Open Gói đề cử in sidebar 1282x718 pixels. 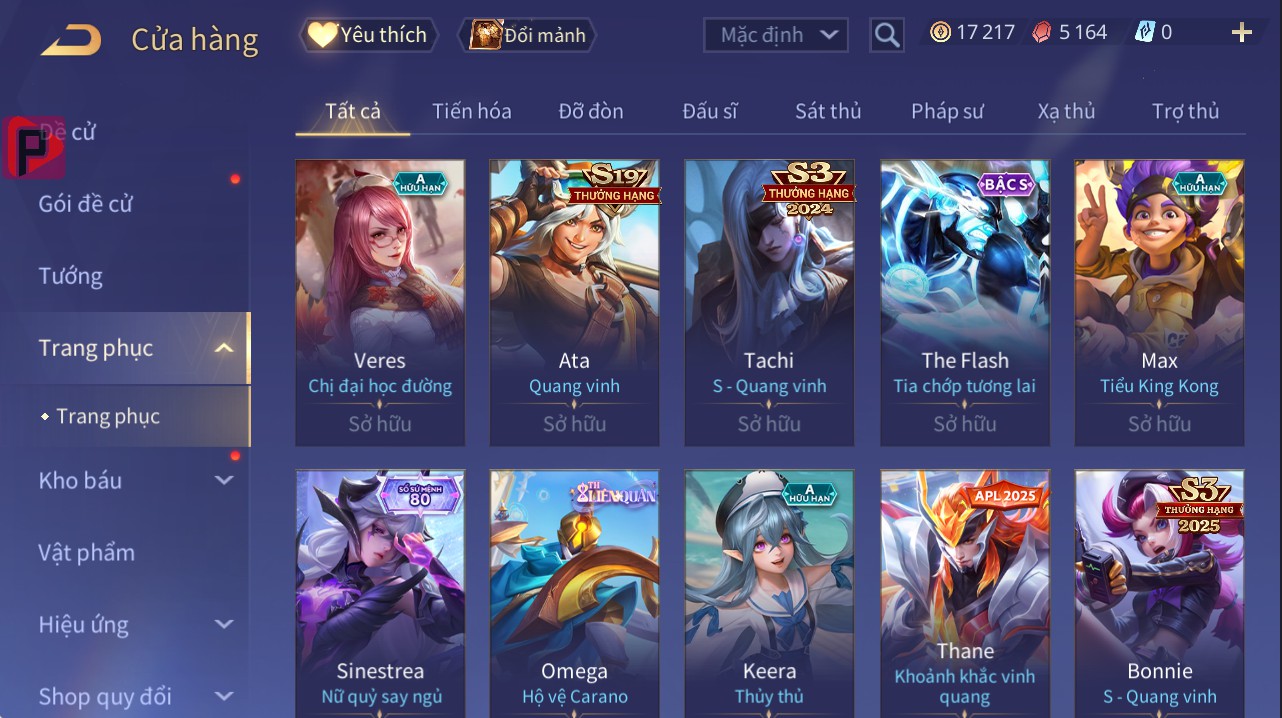pos(86,204)
